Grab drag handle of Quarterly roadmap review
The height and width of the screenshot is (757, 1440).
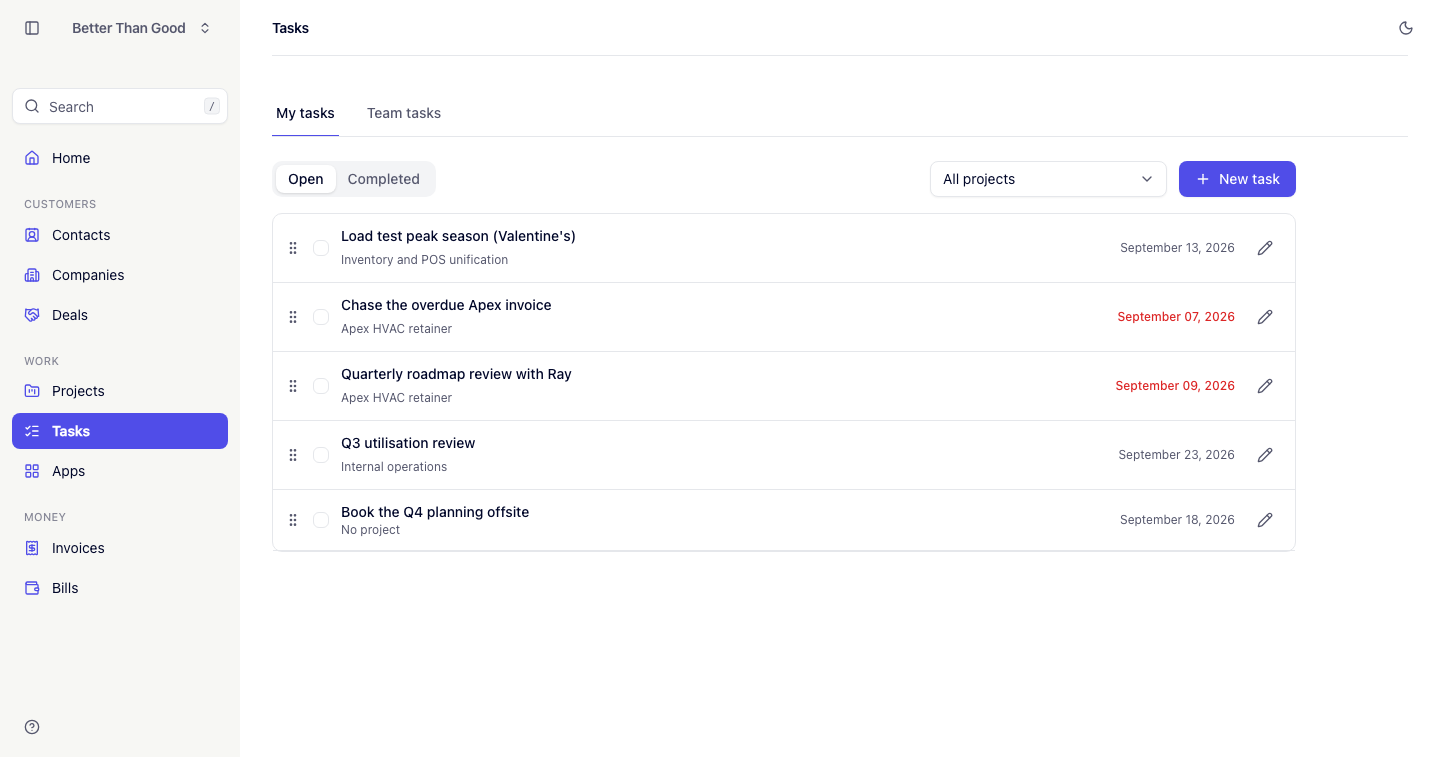coord(293,386)
